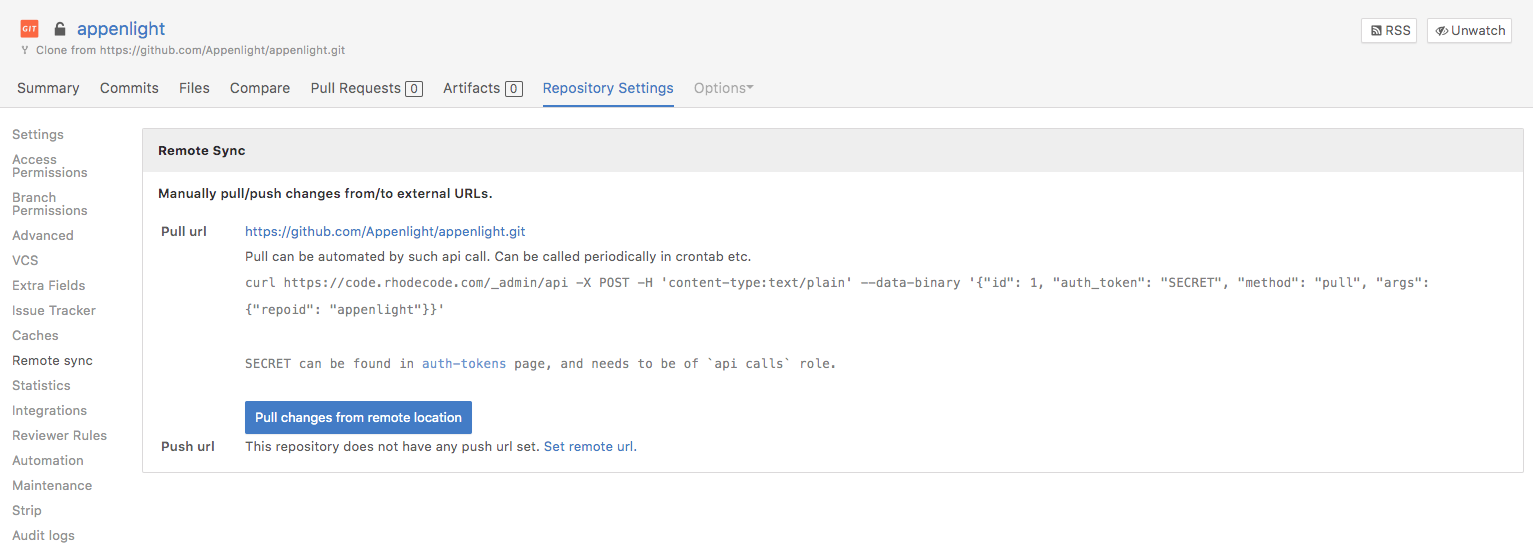Open the appenlight repository name link
1533x558 pixels.
[121, 29]
